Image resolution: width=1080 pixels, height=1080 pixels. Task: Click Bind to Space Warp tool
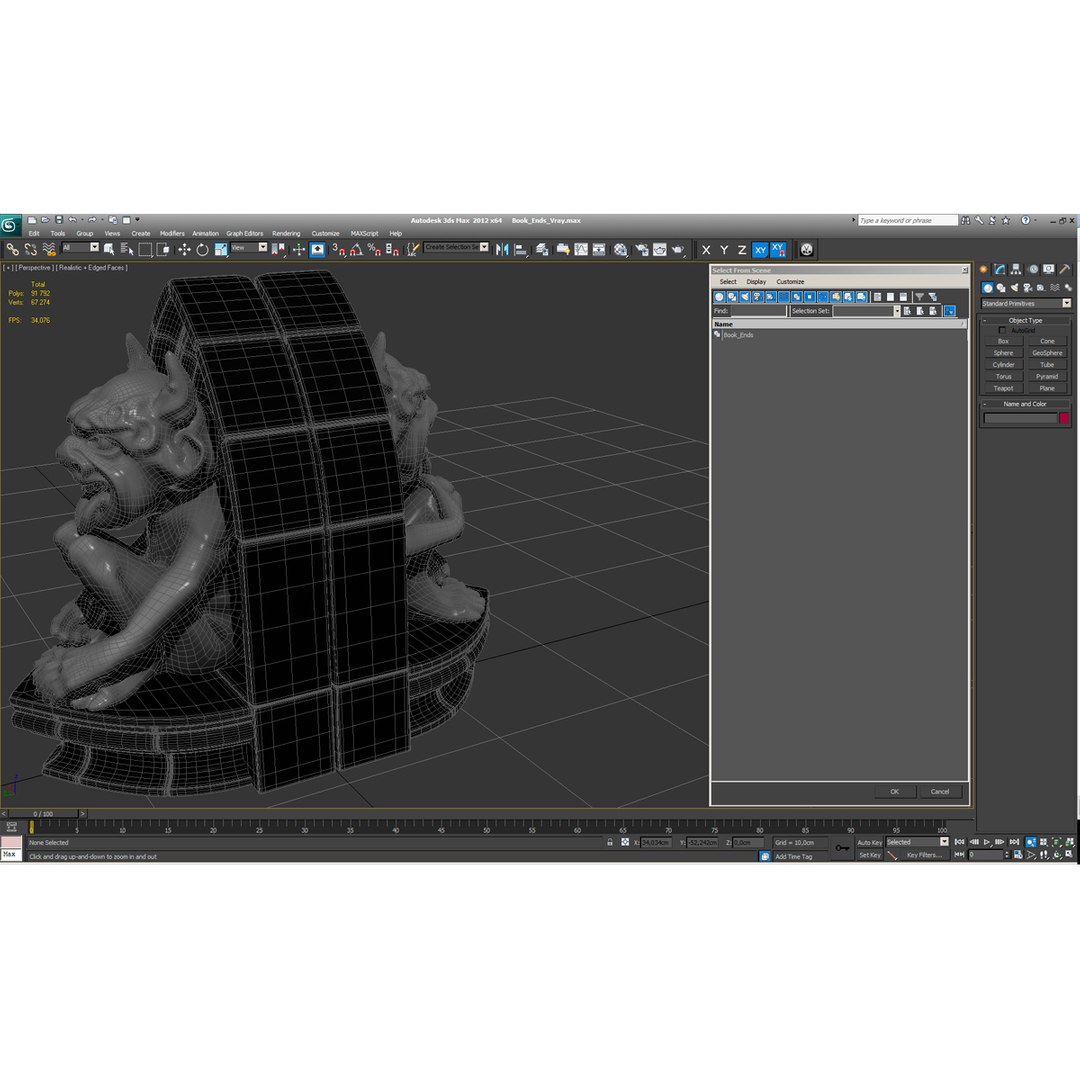49,249
